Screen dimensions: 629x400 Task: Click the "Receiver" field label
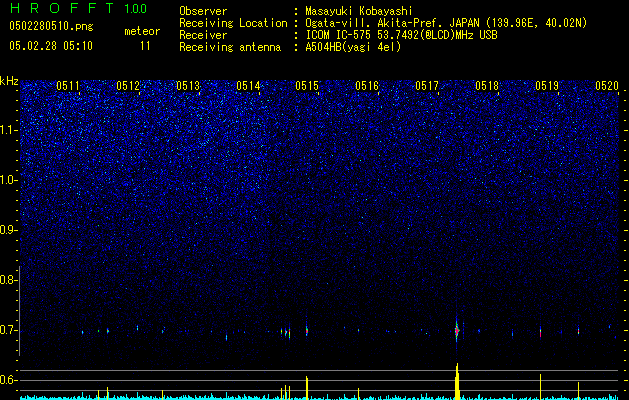pos(203,35)
